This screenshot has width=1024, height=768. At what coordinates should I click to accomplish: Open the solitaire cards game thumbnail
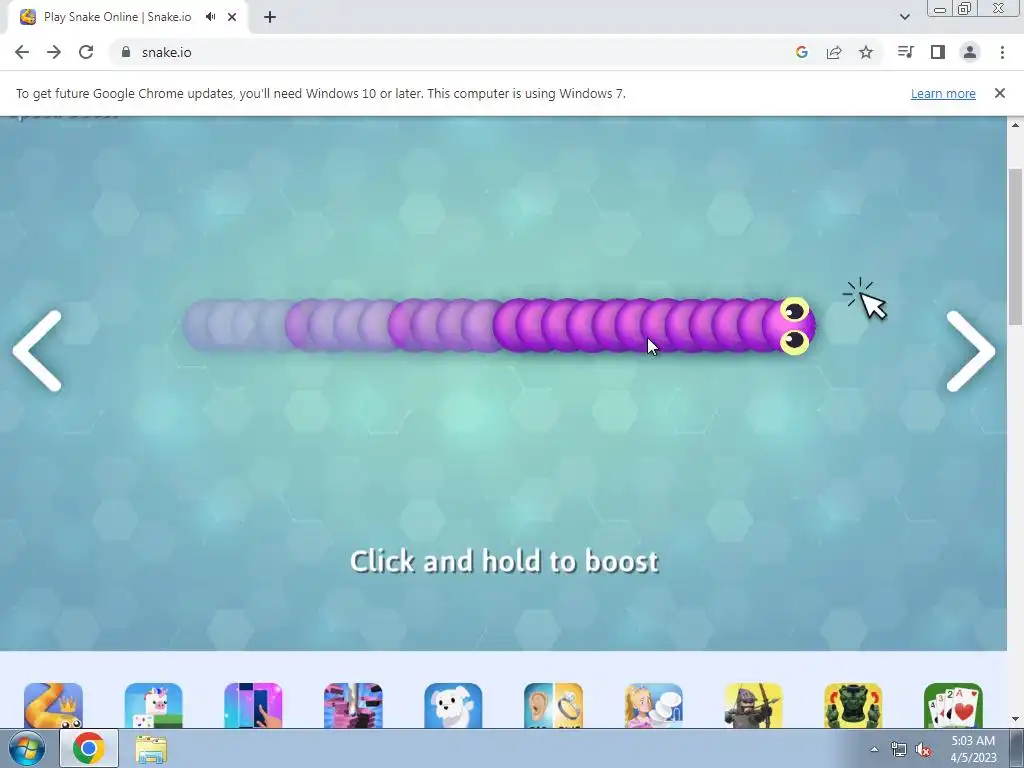(x=953, y=706)
